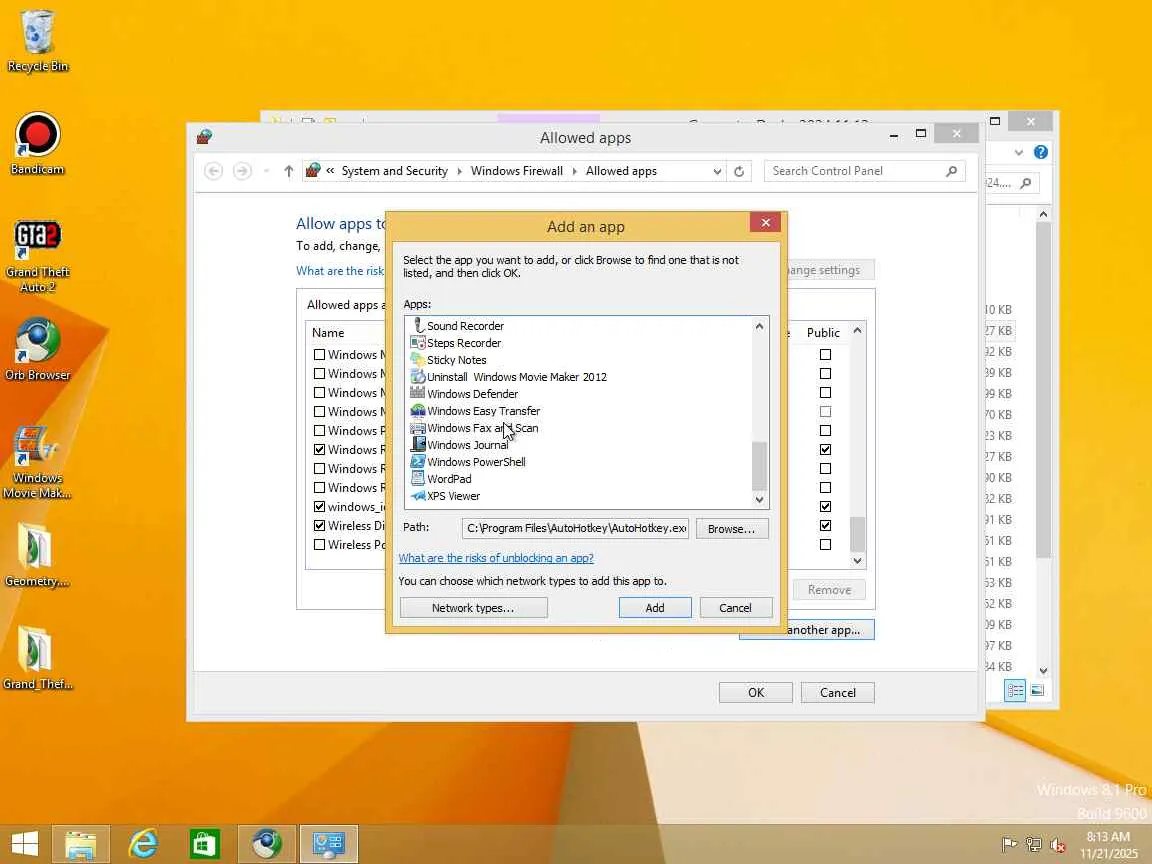
Task: Toggle Public checkbox for windows_i… row
Action: click(x=825, y=506)
